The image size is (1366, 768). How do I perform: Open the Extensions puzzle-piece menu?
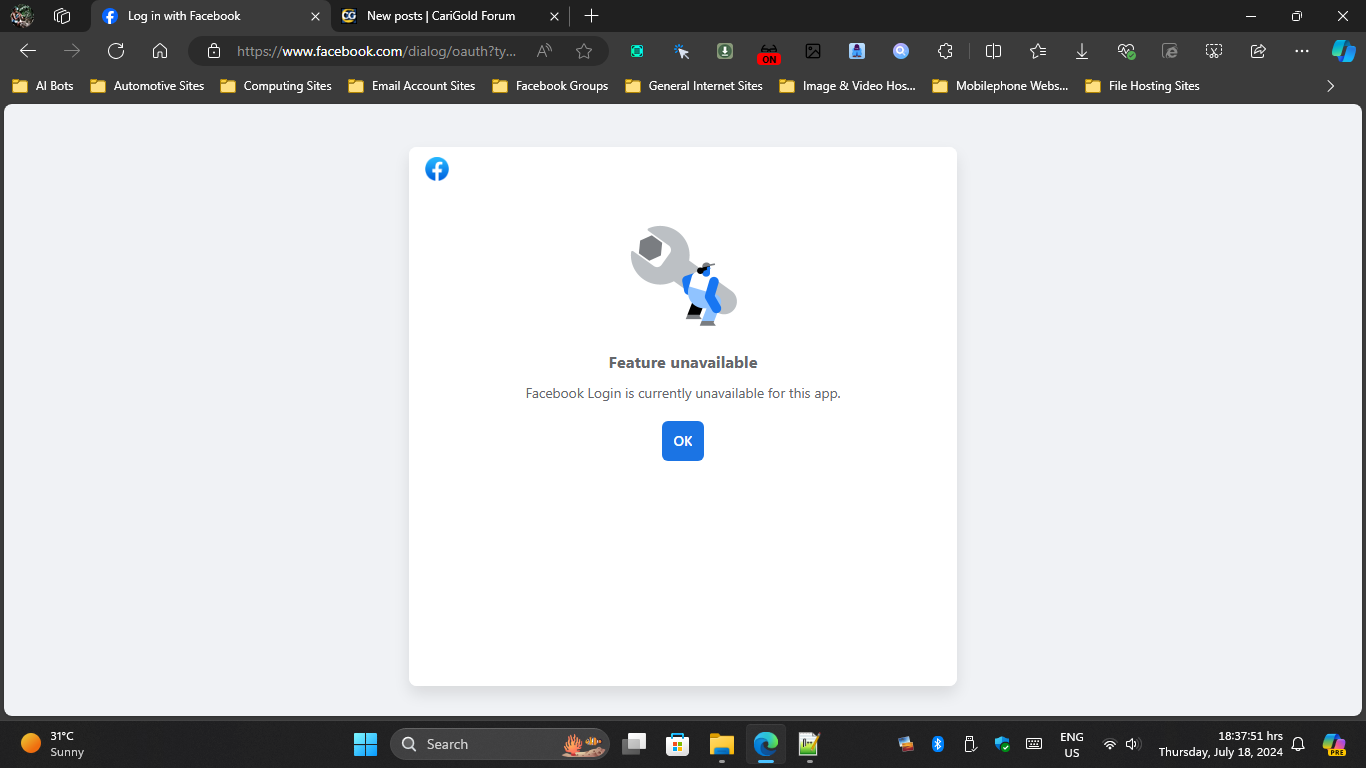pyautogui.click(x=945, y=51)
